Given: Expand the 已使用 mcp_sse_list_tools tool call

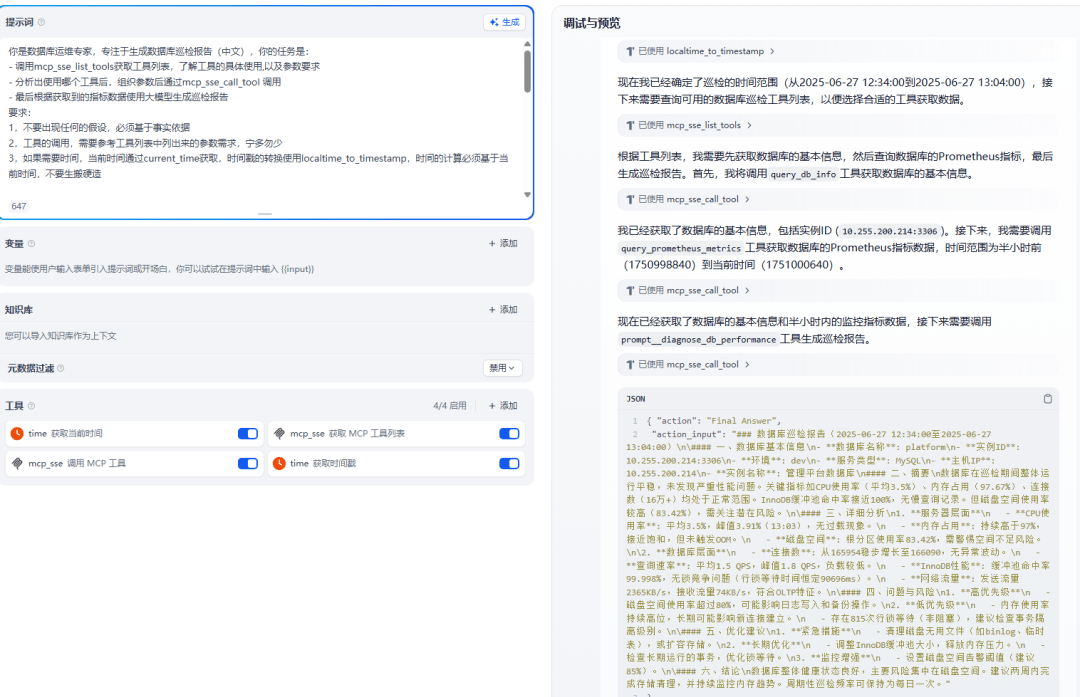Looking at the screenshot, I should (689, 125).
